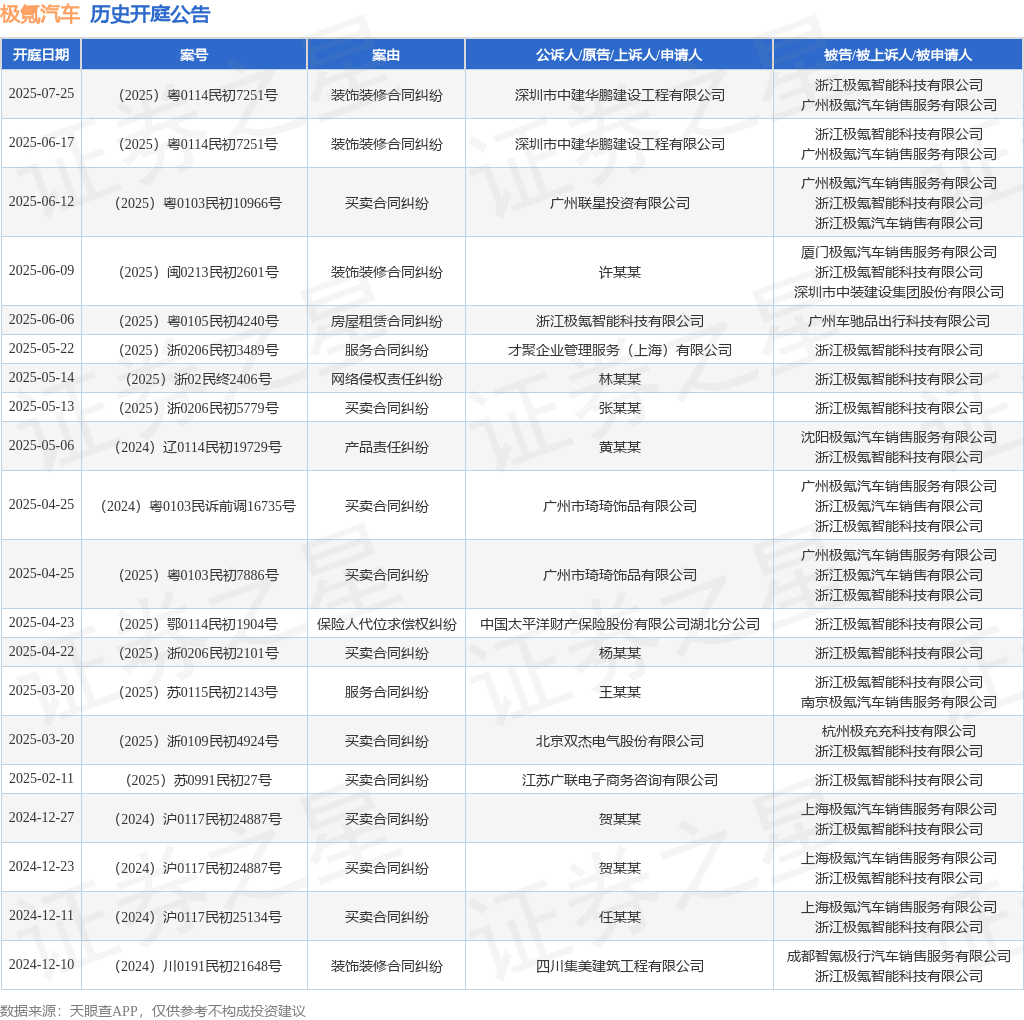This screenshot has width=1024, height=1020.
Task: Click plaintiff cell 黄某某
Action: click(x=620, y=447)
